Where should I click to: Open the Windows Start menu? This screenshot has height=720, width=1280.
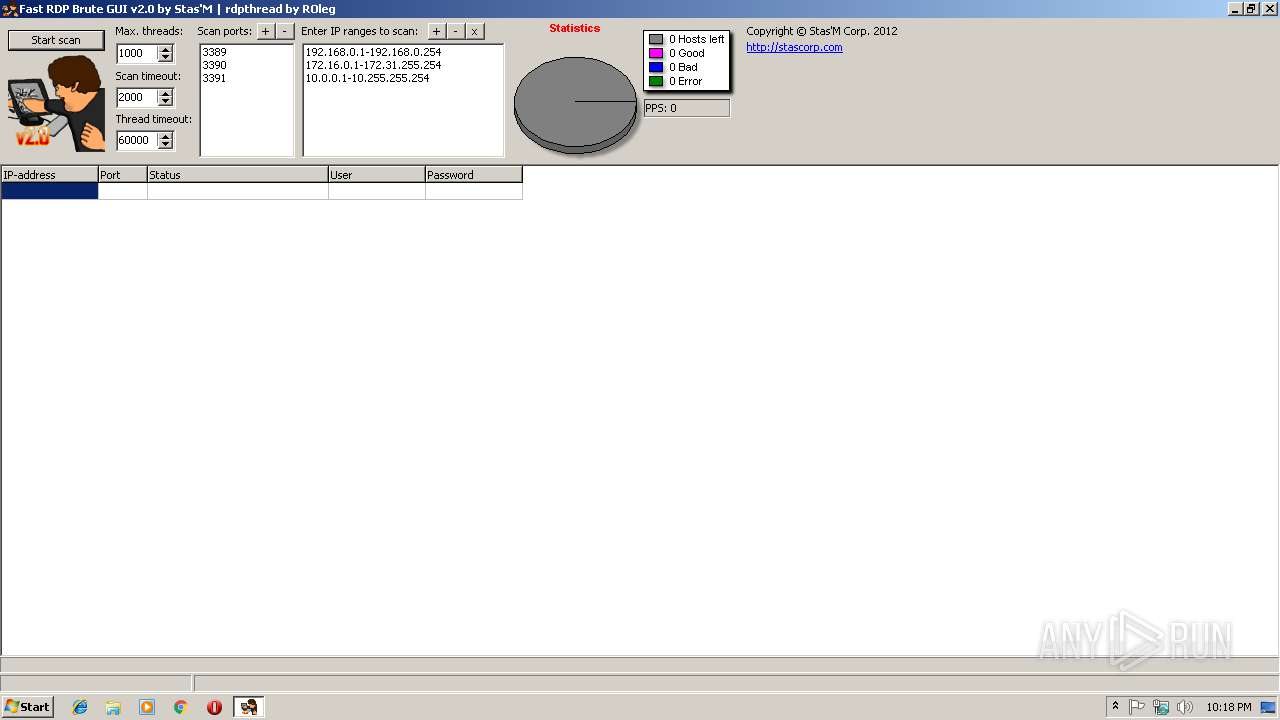pos(27,707)
